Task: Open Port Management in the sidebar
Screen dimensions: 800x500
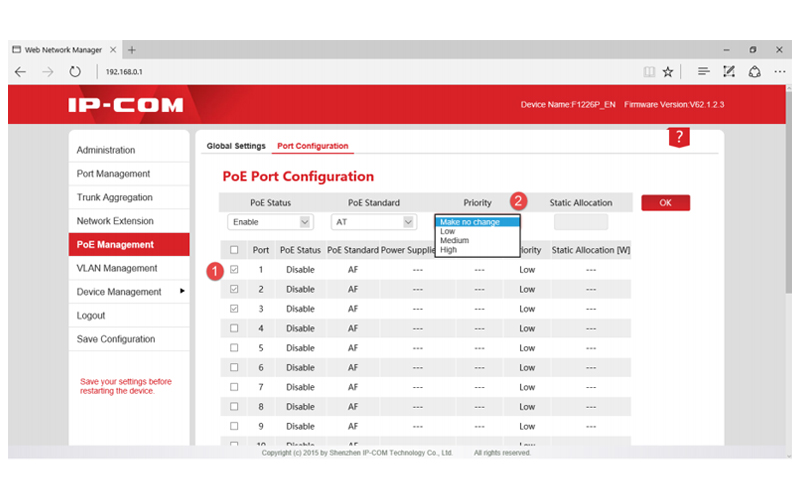Action: (x=129, y=173)
